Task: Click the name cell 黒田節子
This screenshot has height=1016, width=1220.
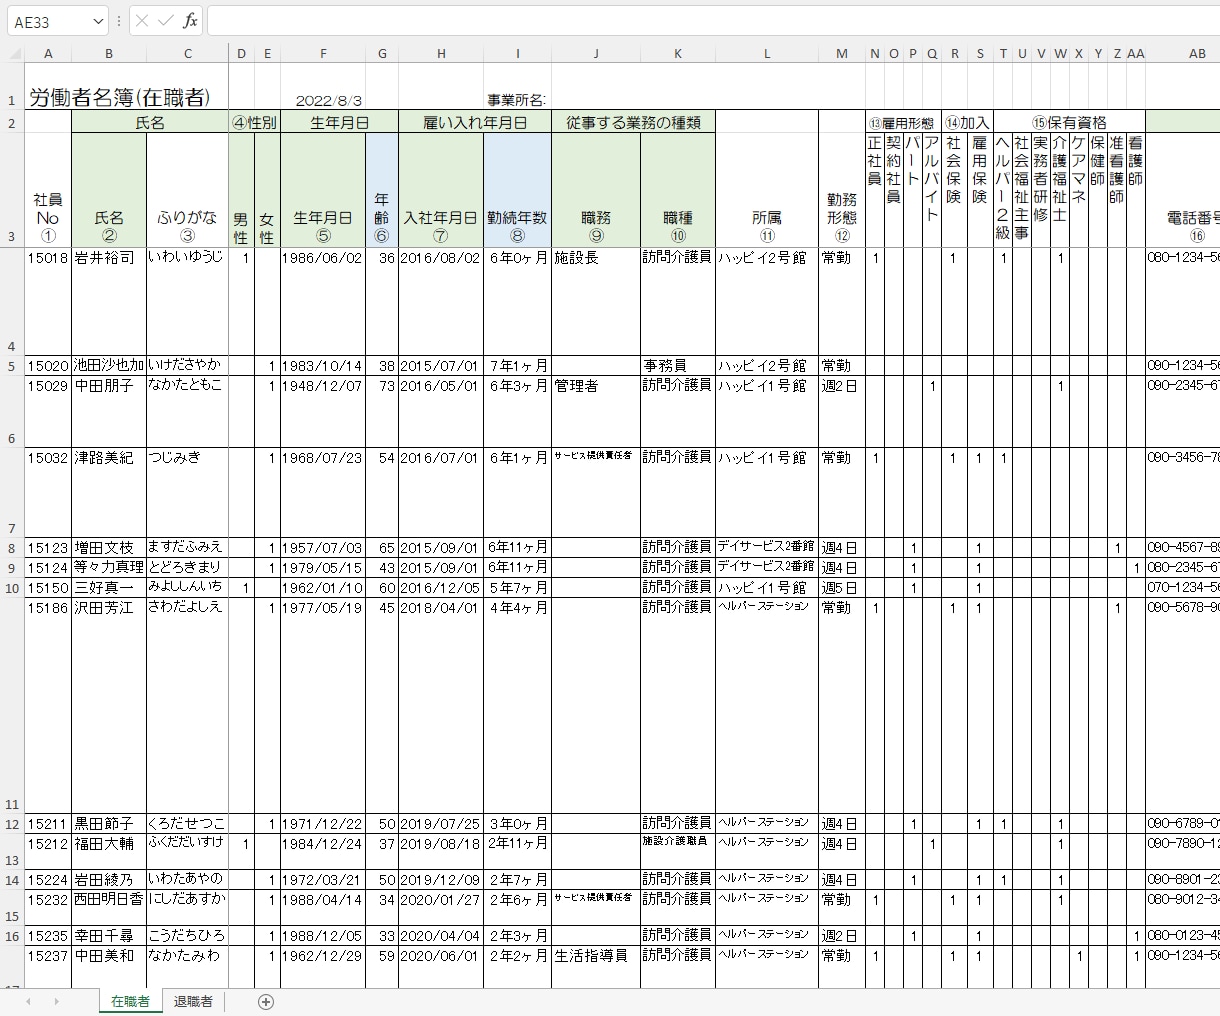Action: click(x=109, y=824)
